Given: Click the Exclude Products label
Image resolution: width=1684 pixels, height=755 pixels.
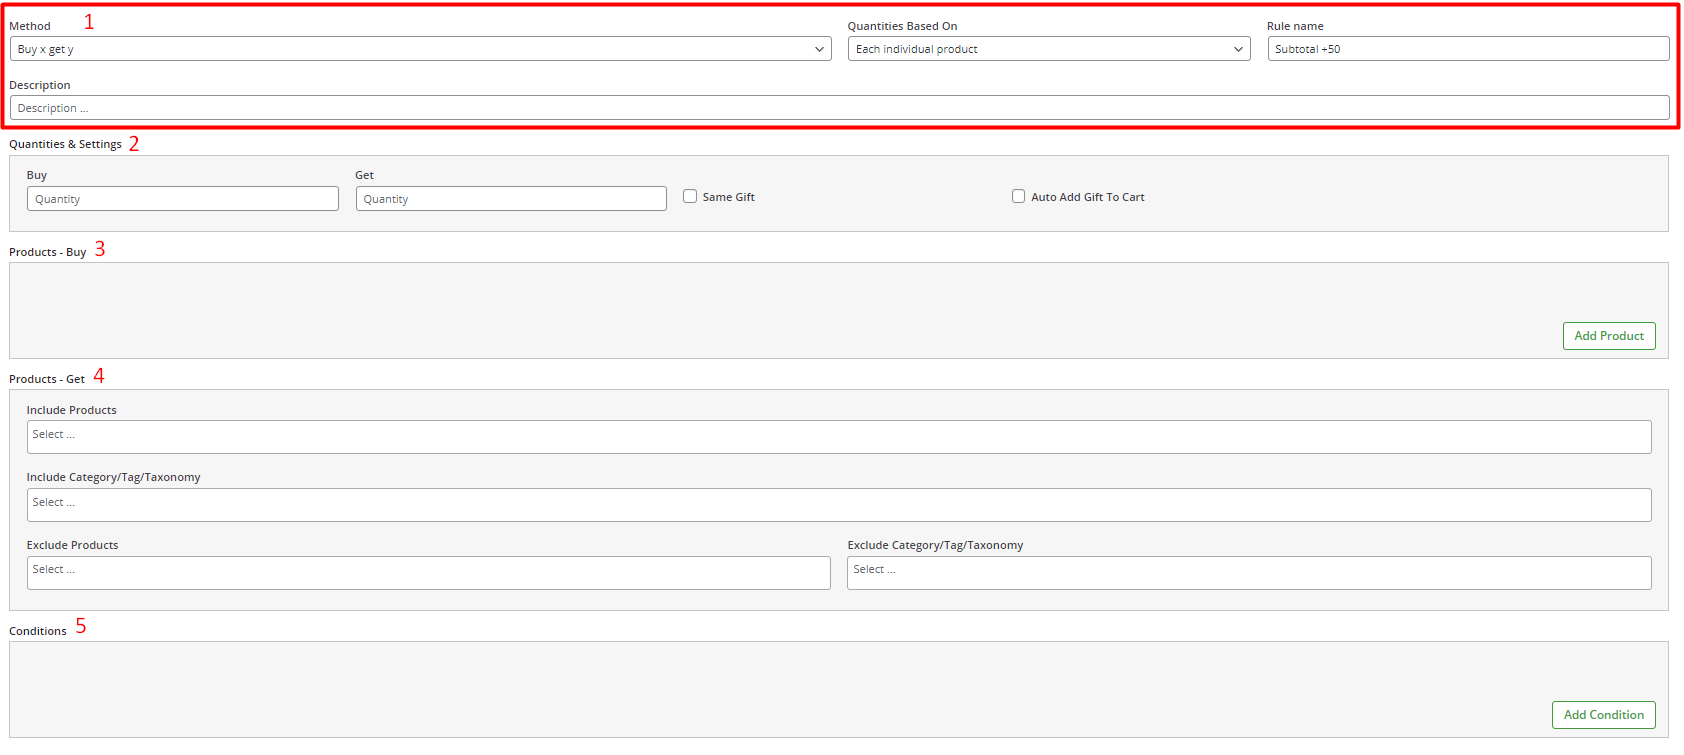Looking at the screenshot, I should [72, 545].
